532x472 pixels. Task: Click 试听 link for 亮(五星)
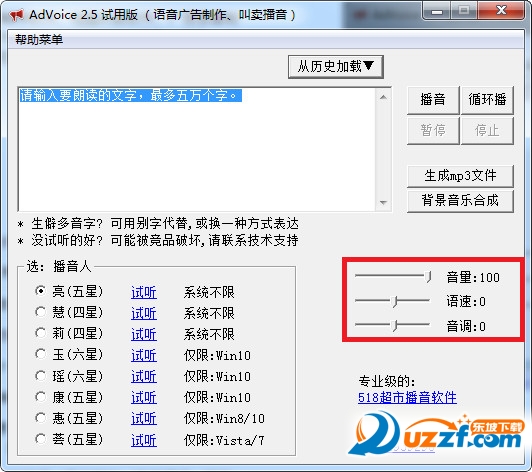144,292
